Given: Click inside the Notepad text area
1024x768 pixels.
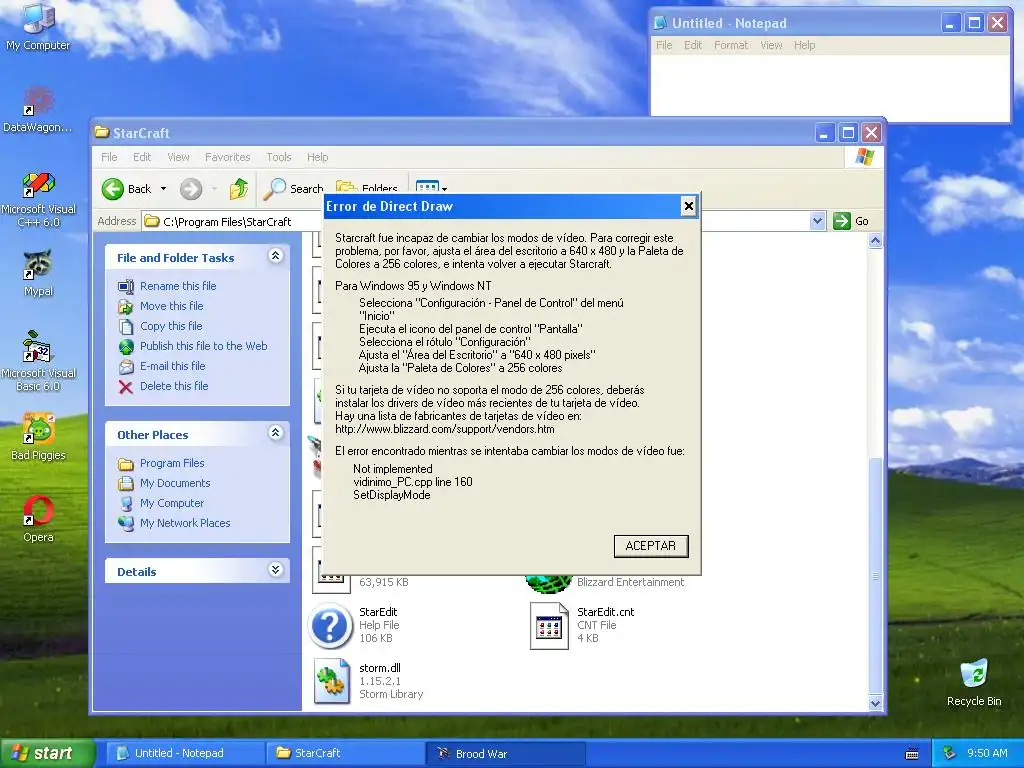Looking at the screenshot, I should [x=829, y=85].
